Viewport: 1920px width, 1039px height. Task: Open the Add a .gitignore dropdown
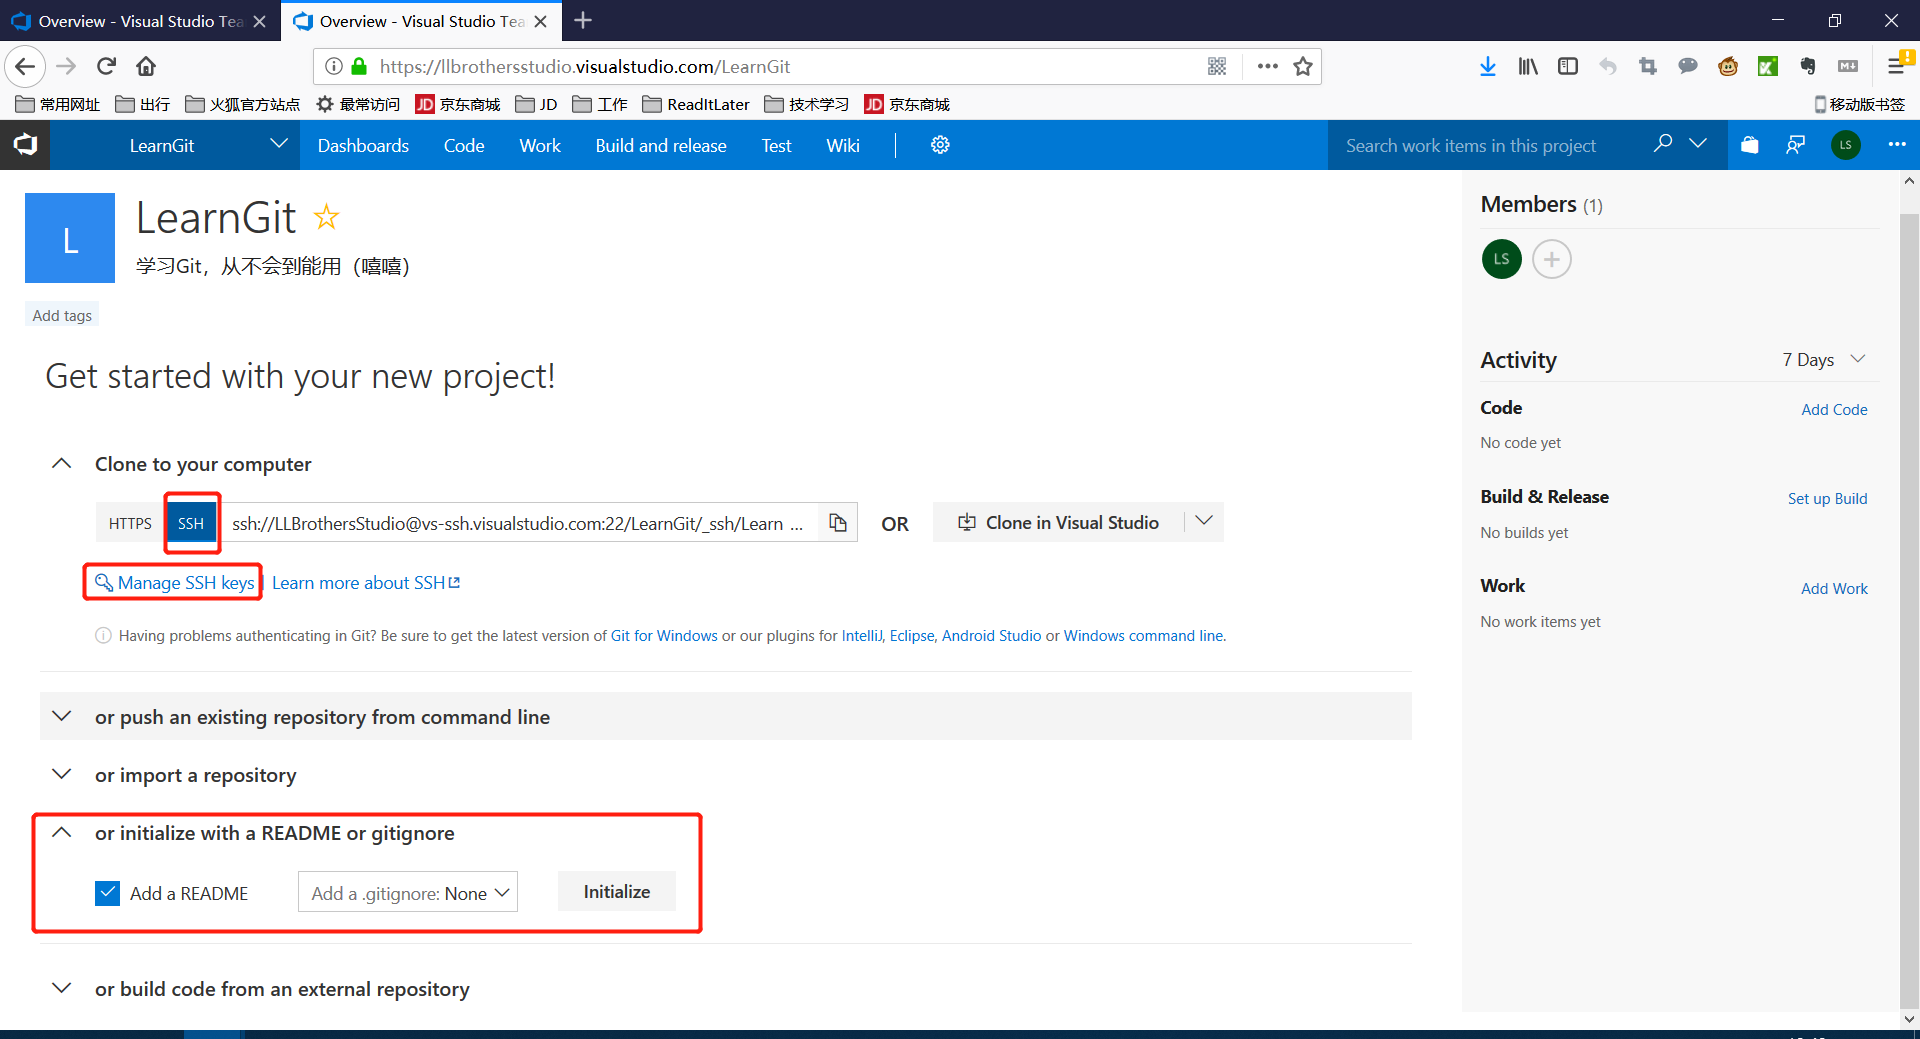408,893
